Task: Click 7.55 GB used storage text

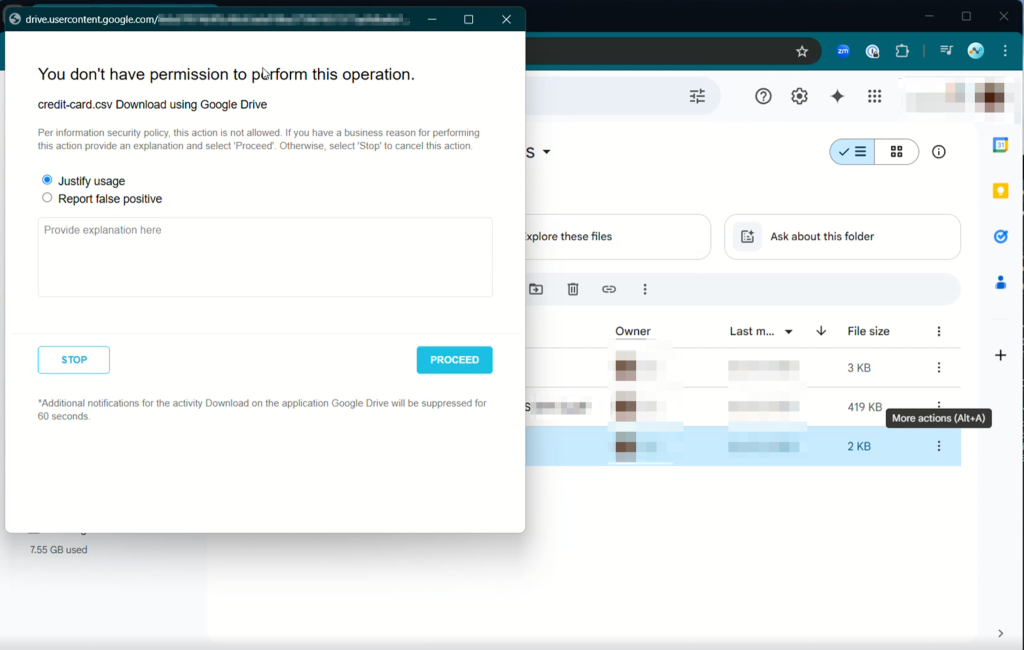Action: point(59,550)
